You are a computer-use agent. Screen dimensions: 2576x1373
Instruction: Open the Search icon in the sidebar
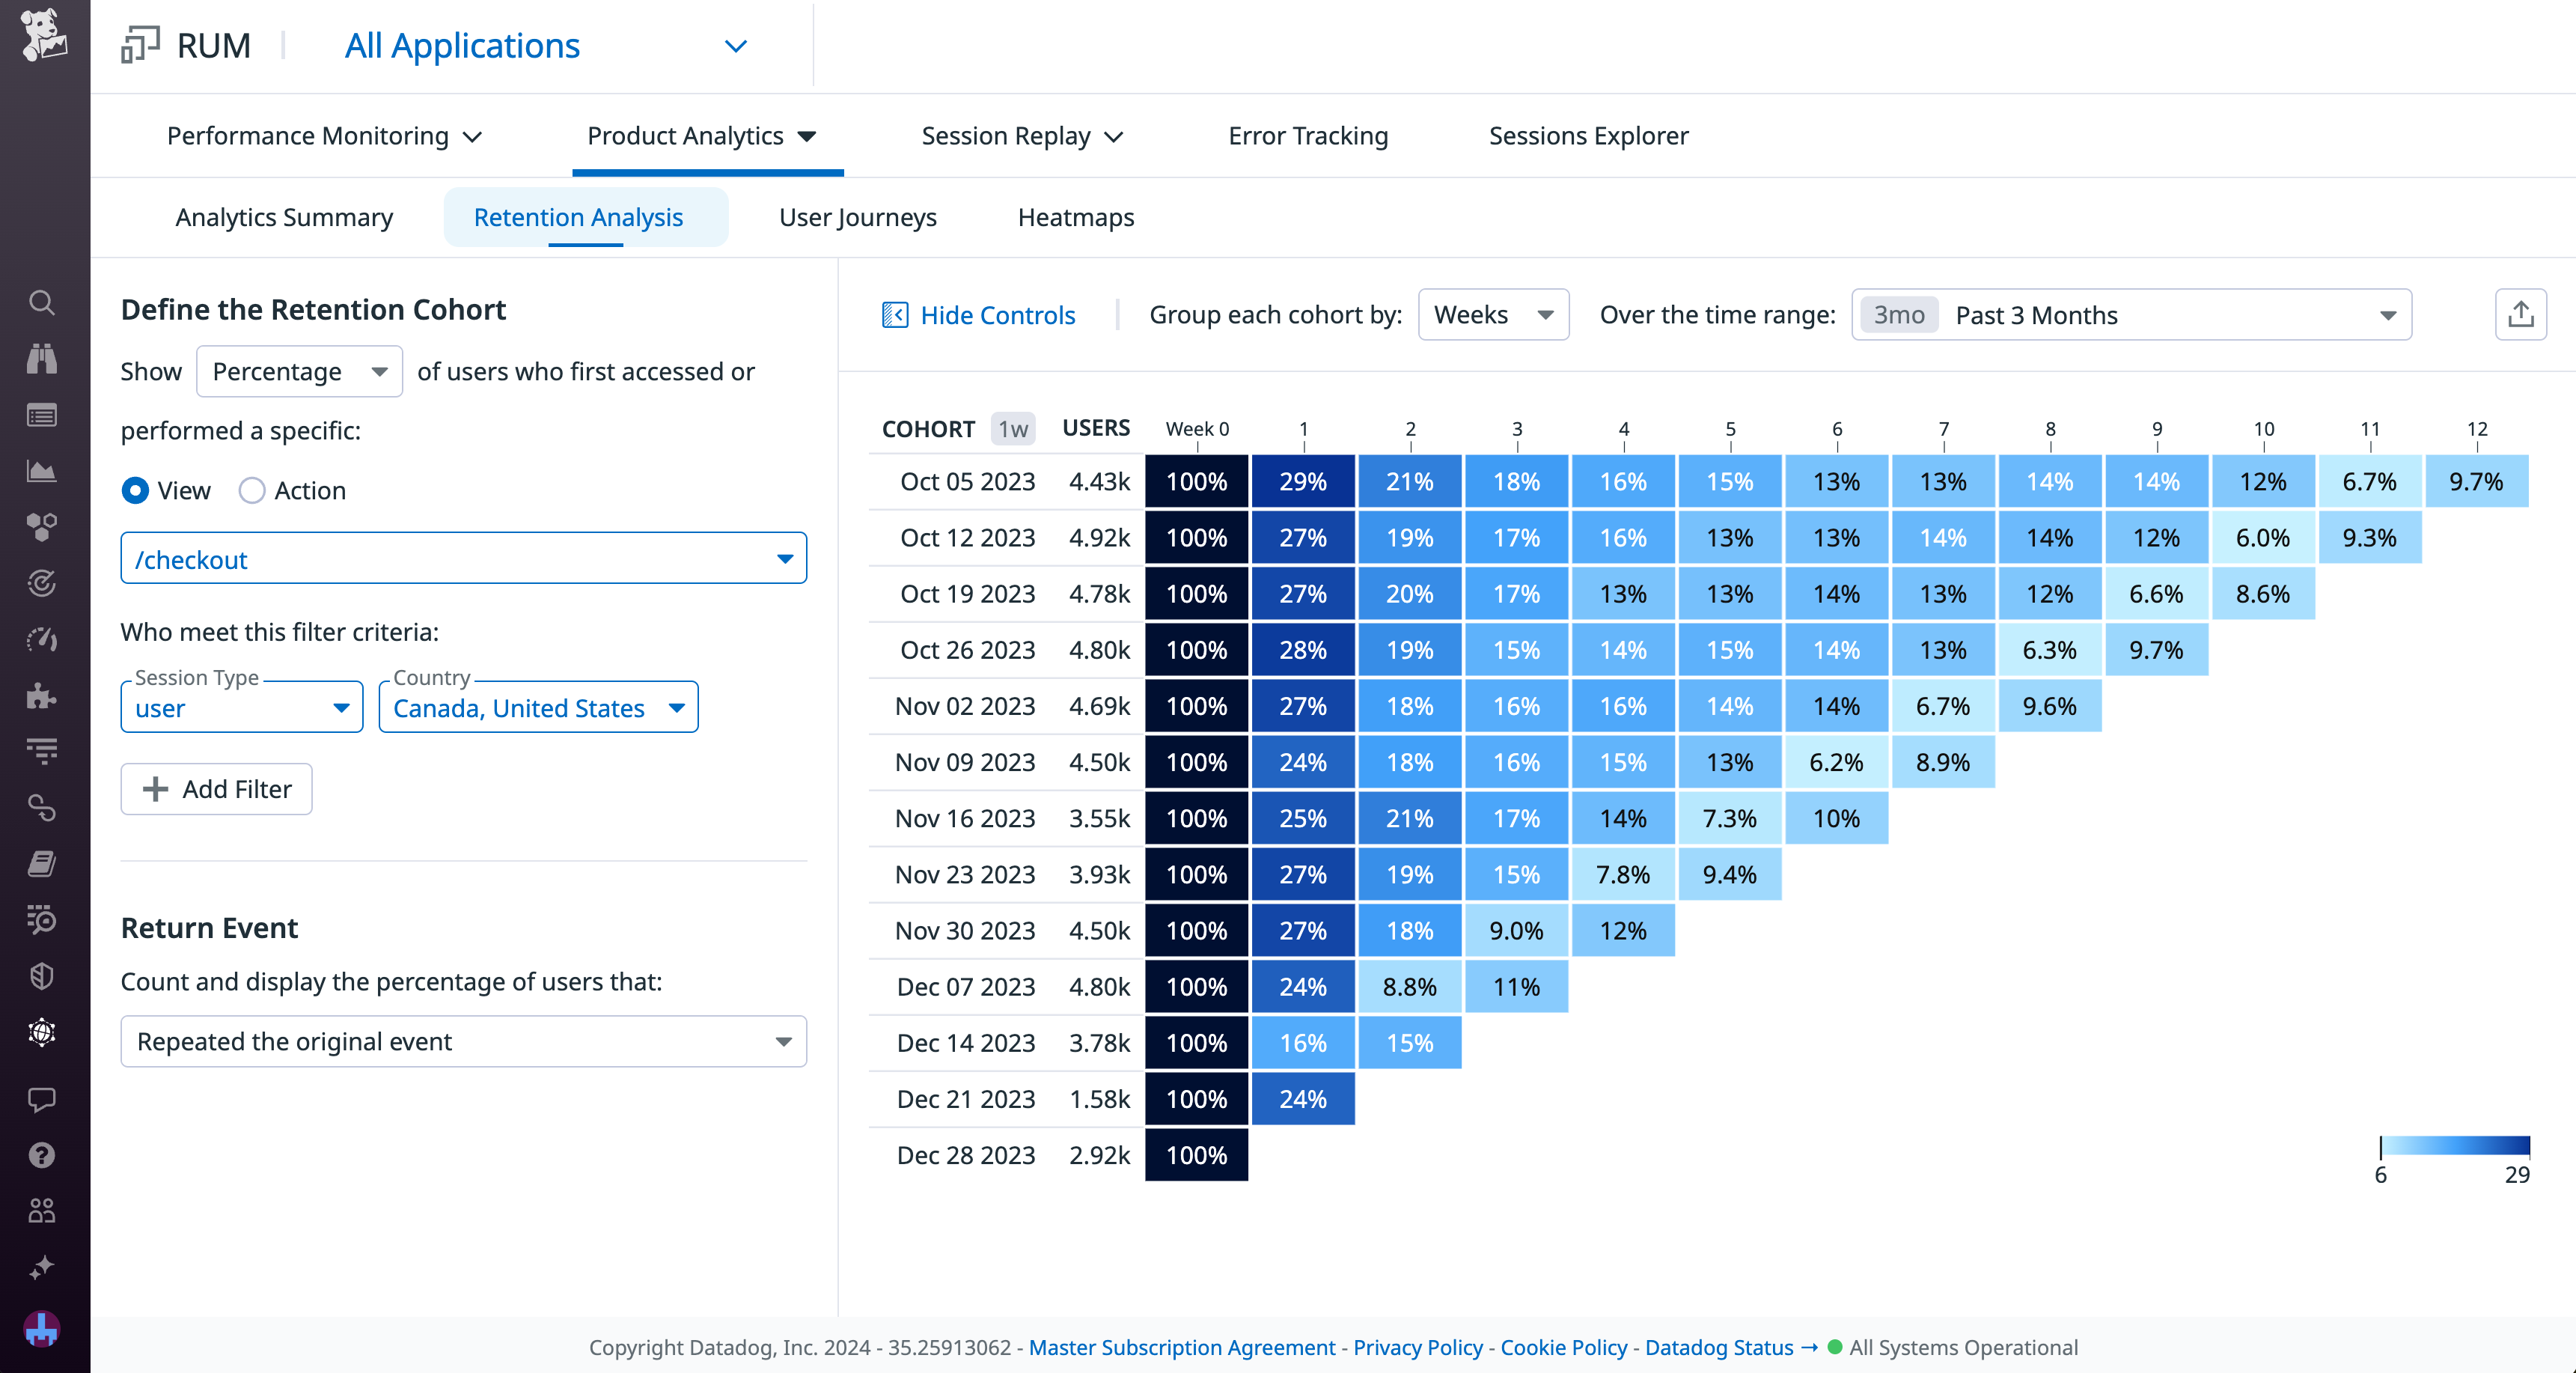tap(42, 303)
